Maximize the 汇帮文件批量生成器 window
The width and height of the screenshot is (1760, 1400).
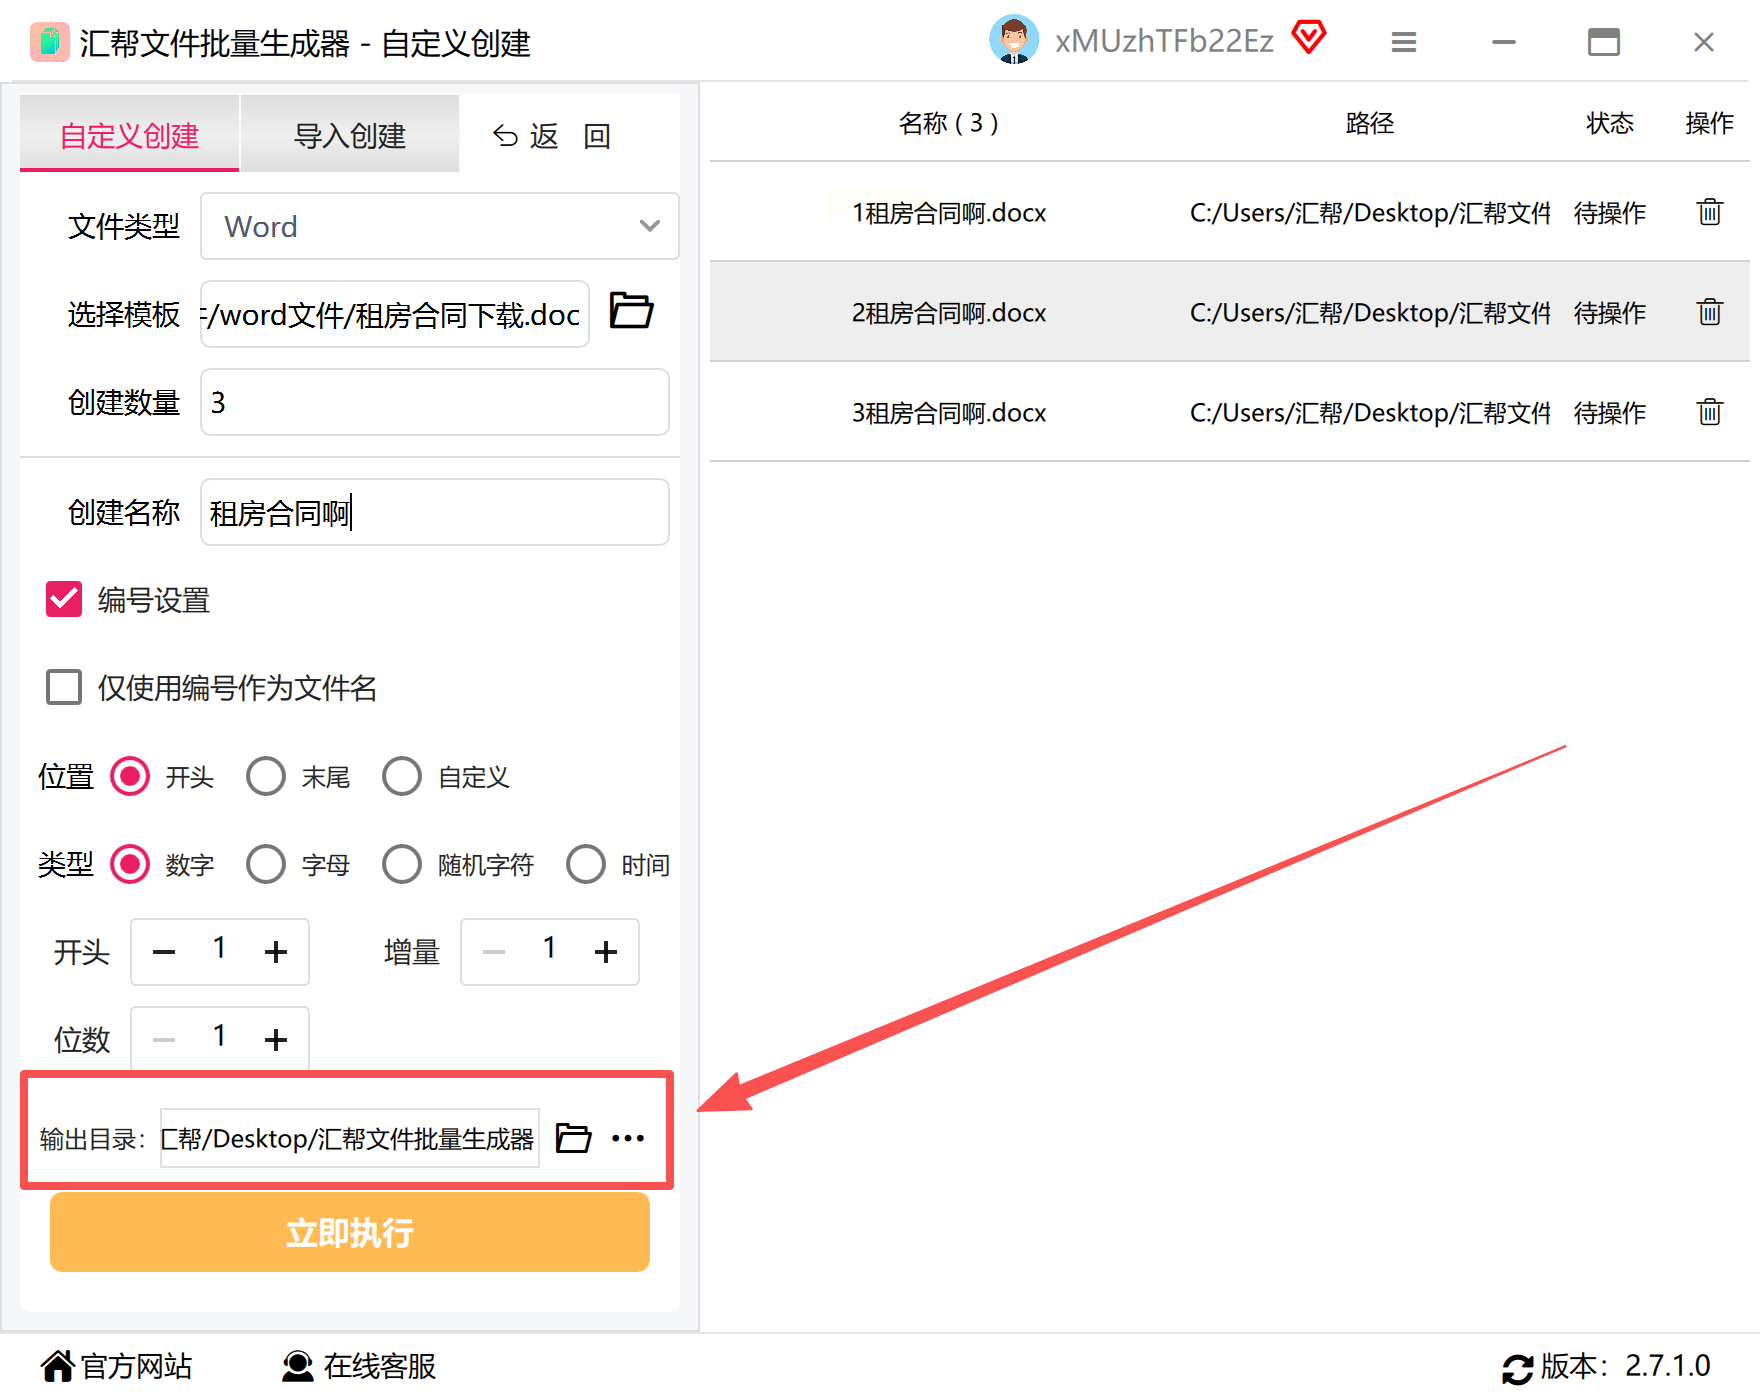1604,42
